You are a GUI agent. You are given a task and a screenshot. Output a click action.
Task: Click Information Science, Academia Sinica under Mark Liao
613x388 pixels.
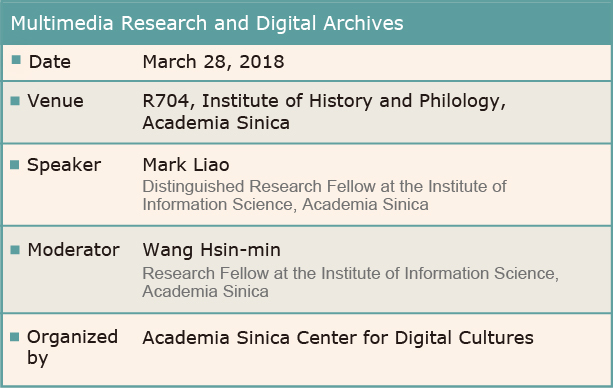click(285, 205)
